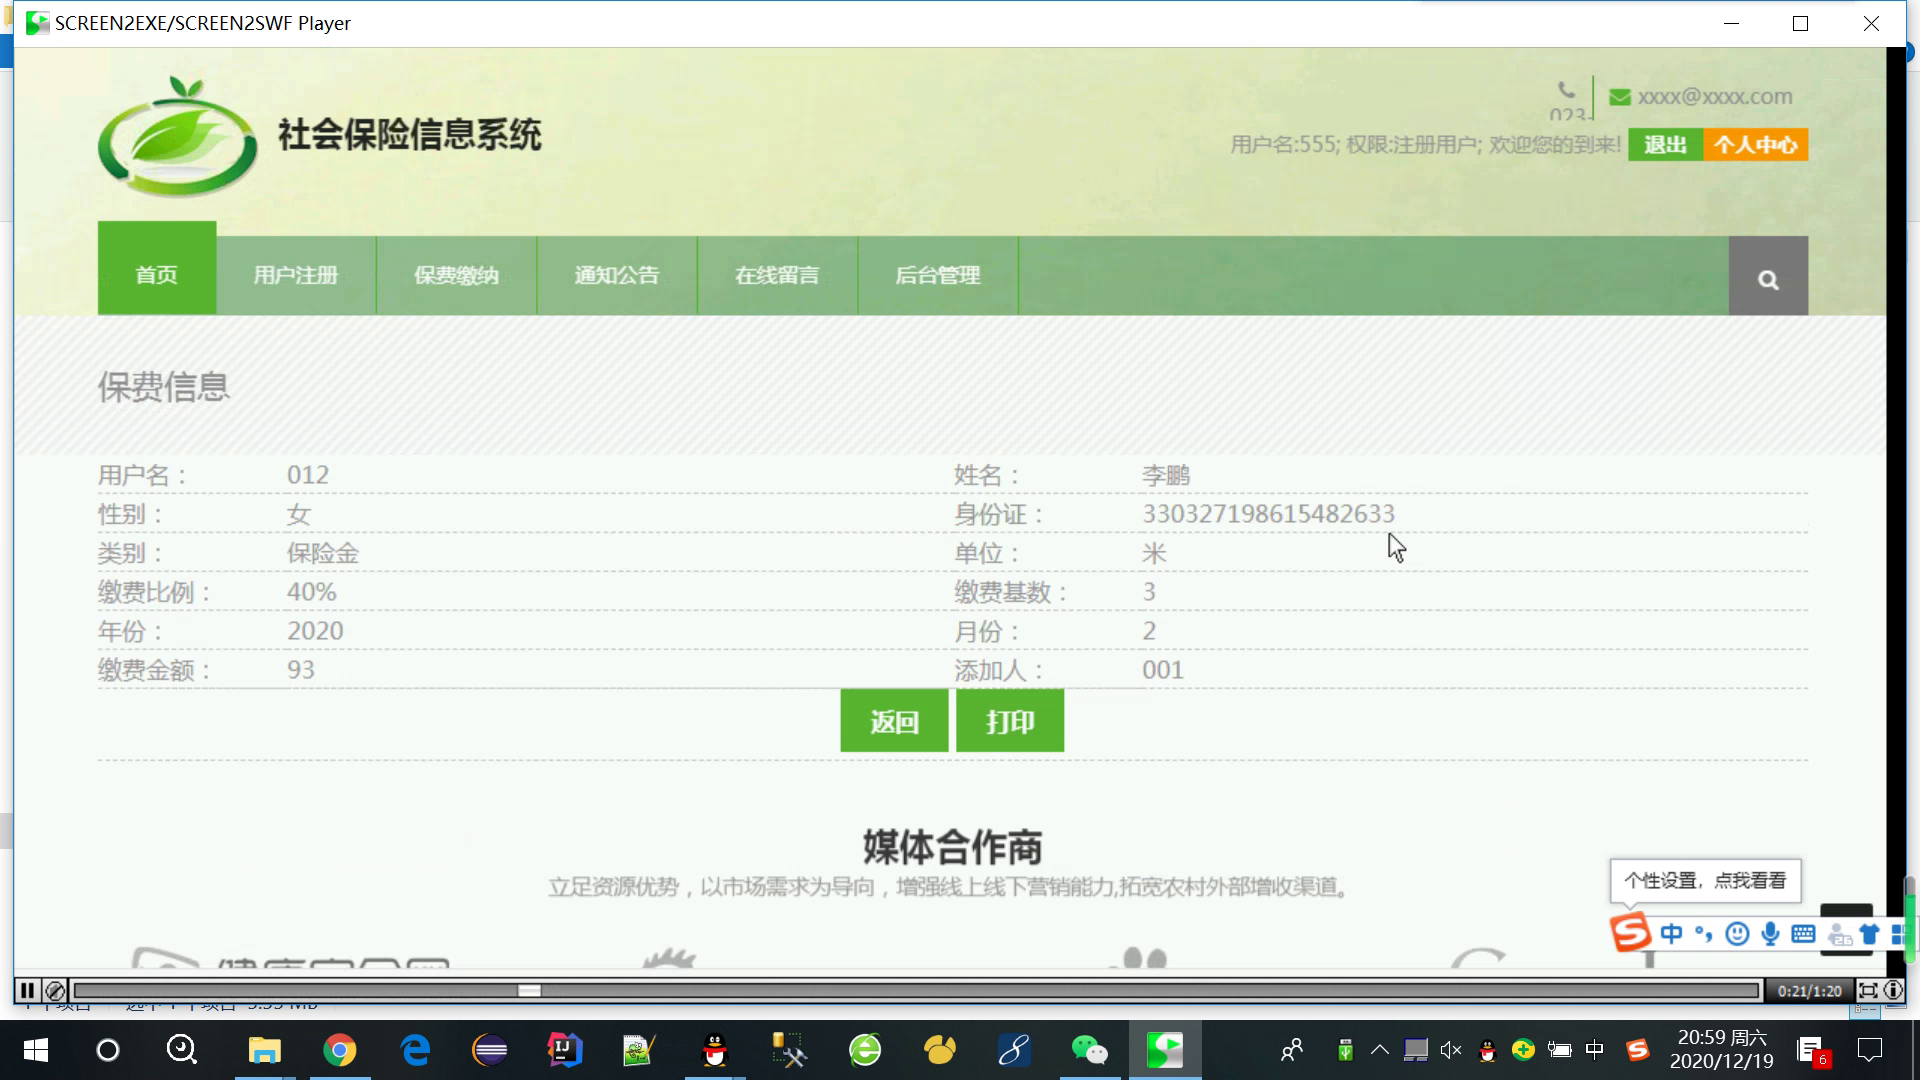Viewport: 1920px width, 1080px height.
Task: Open QQ penguin from taskbar
Action: (x=714, y=1050)
